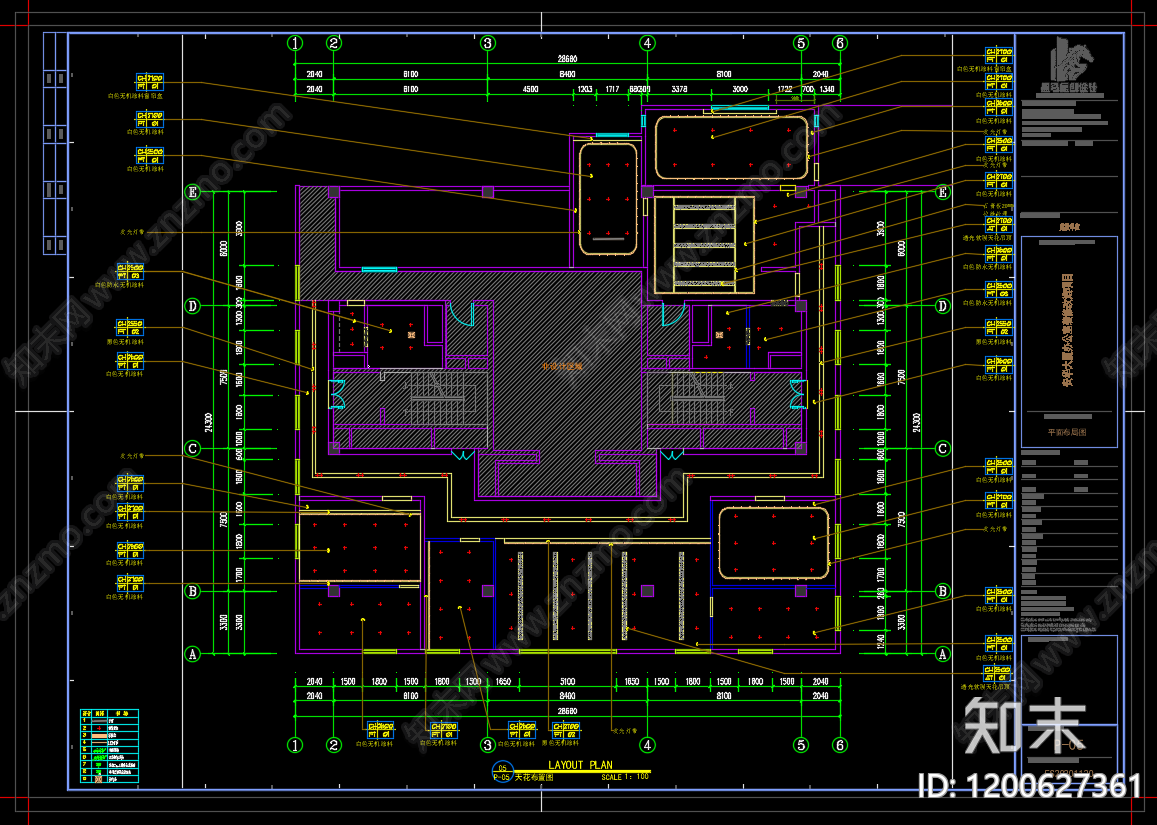Select the bottom overall dimension '28680'
This screenshot has height=825, width=1157.
pos(567,711)
